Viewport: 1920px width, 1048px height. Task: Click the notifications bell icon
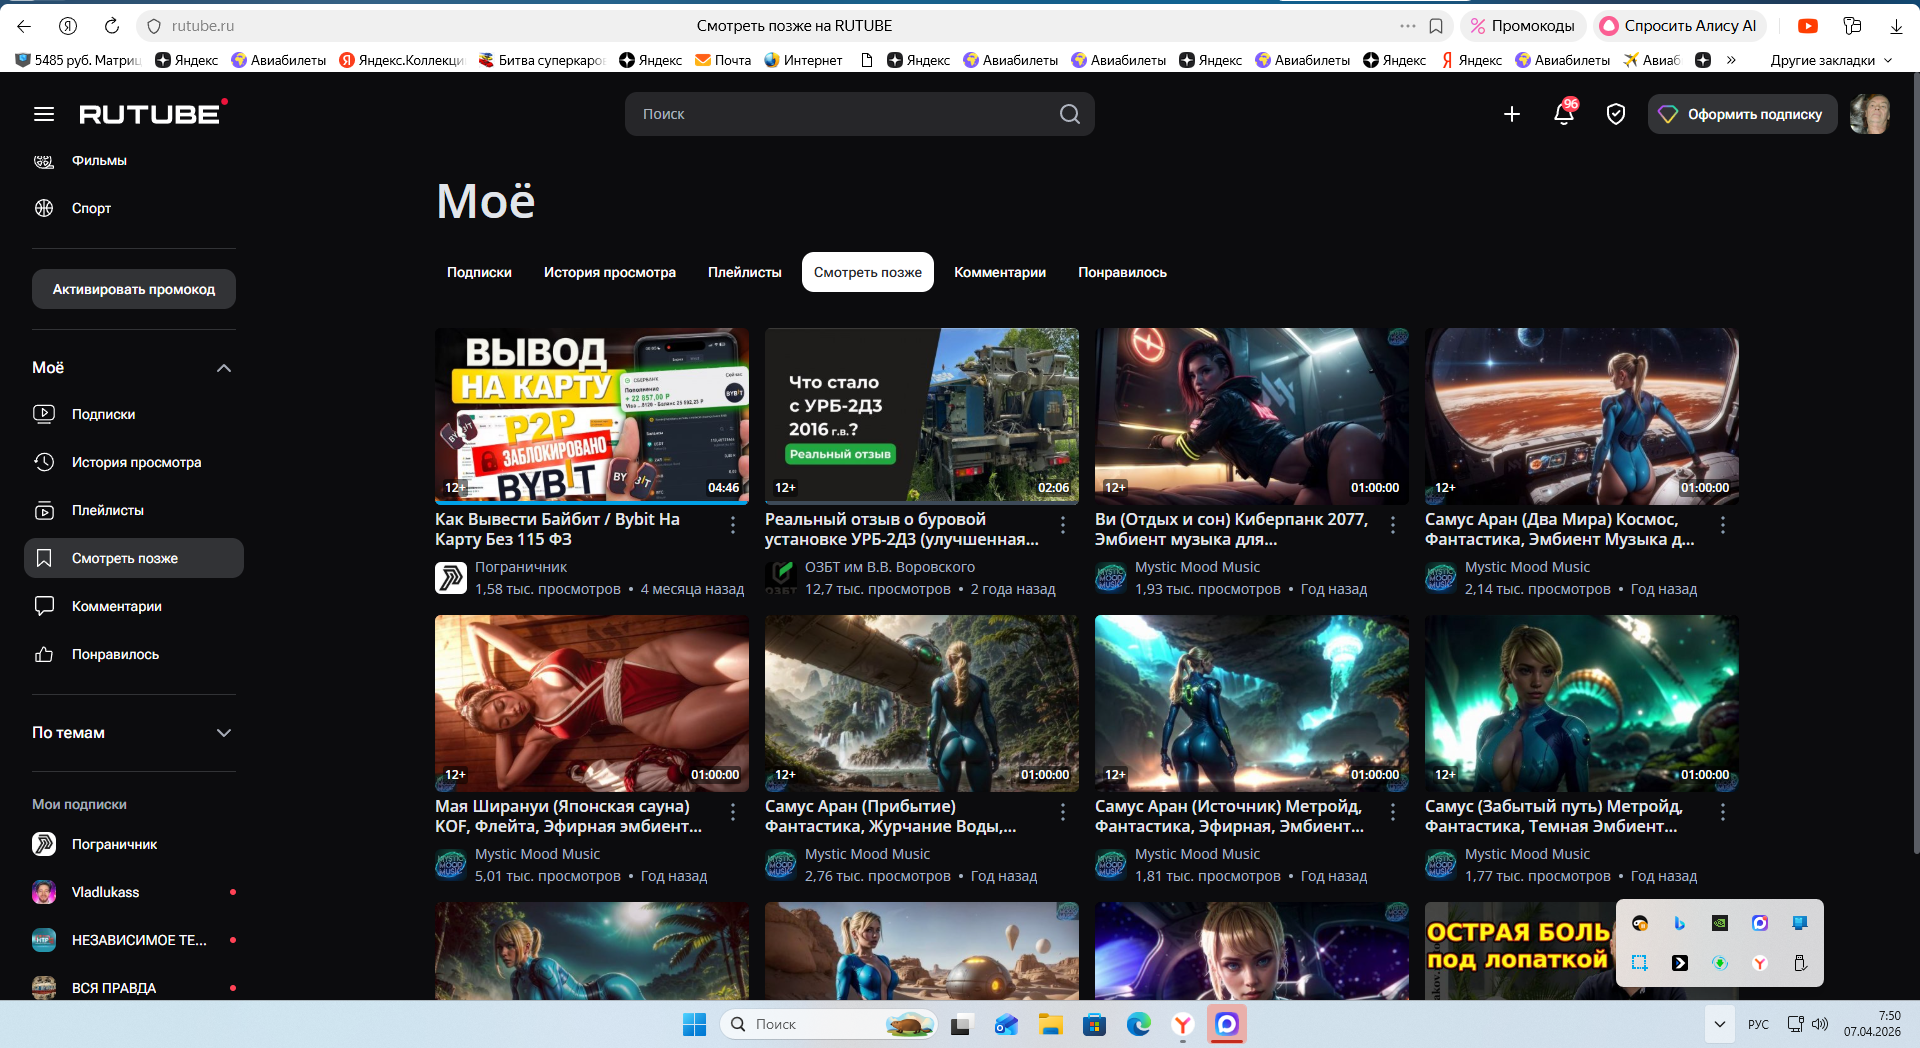tap(1564, 114)
